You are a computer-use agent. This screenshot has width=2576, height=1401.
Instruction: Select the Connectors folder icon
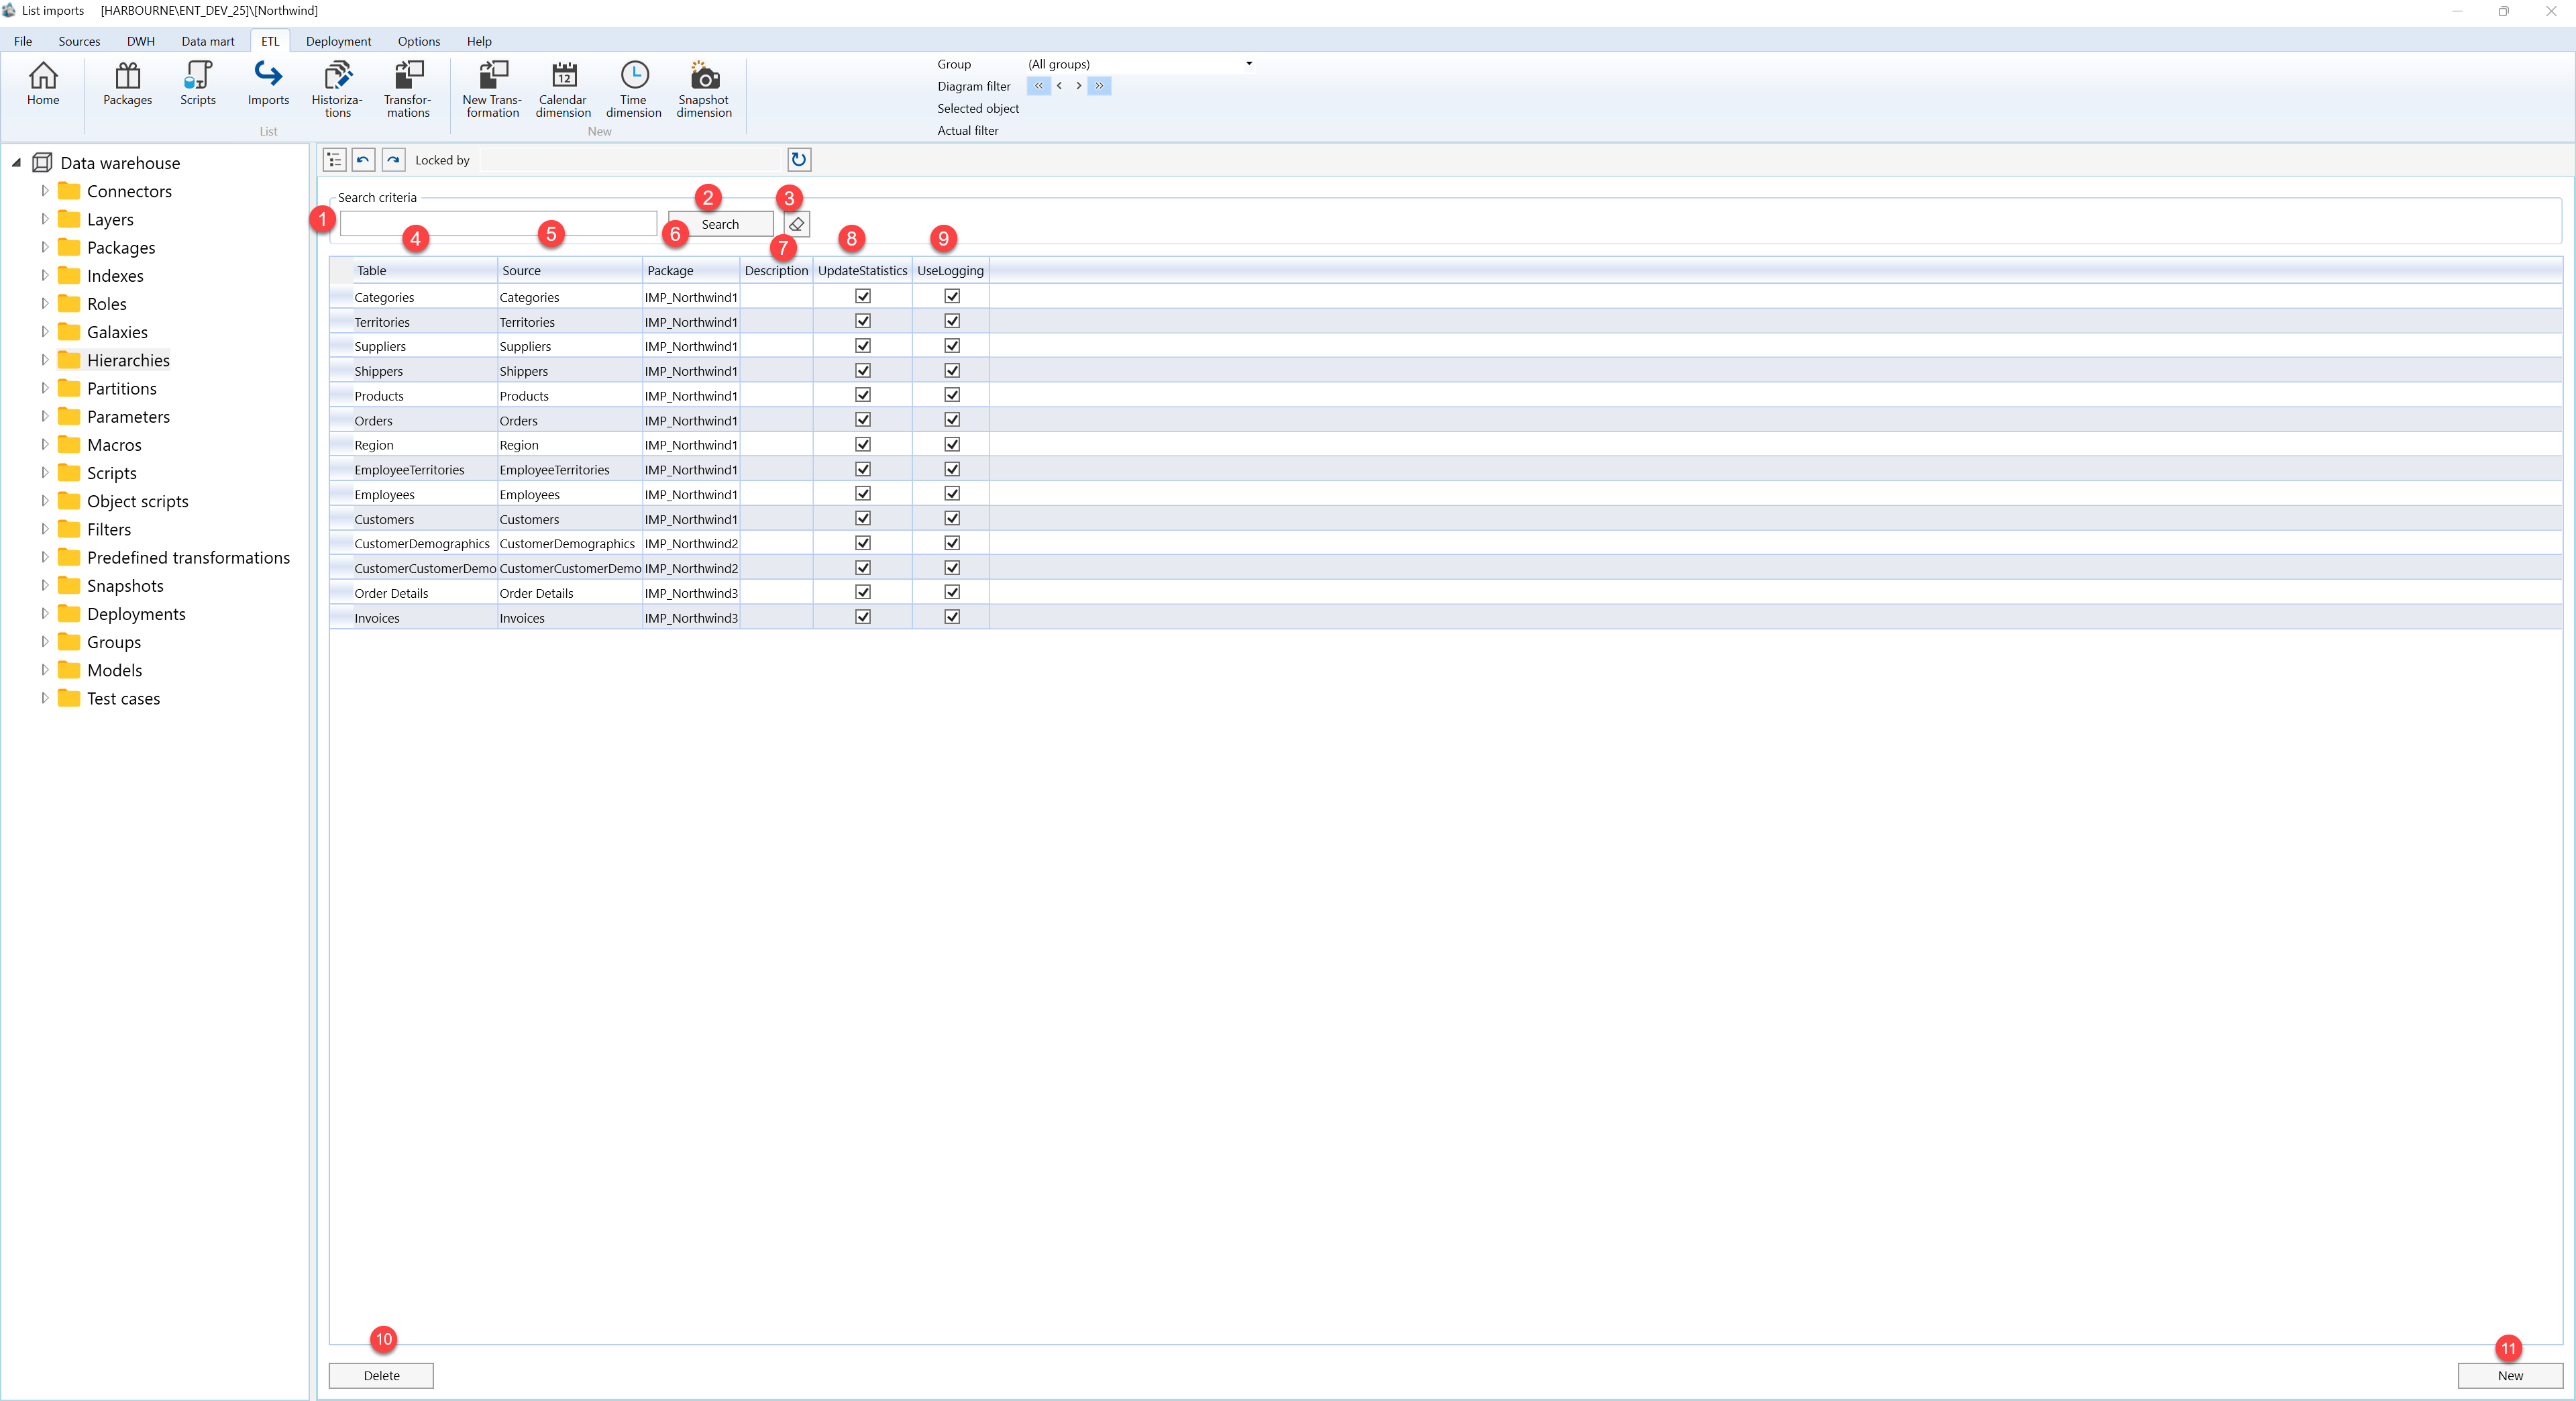coord(69,190)
